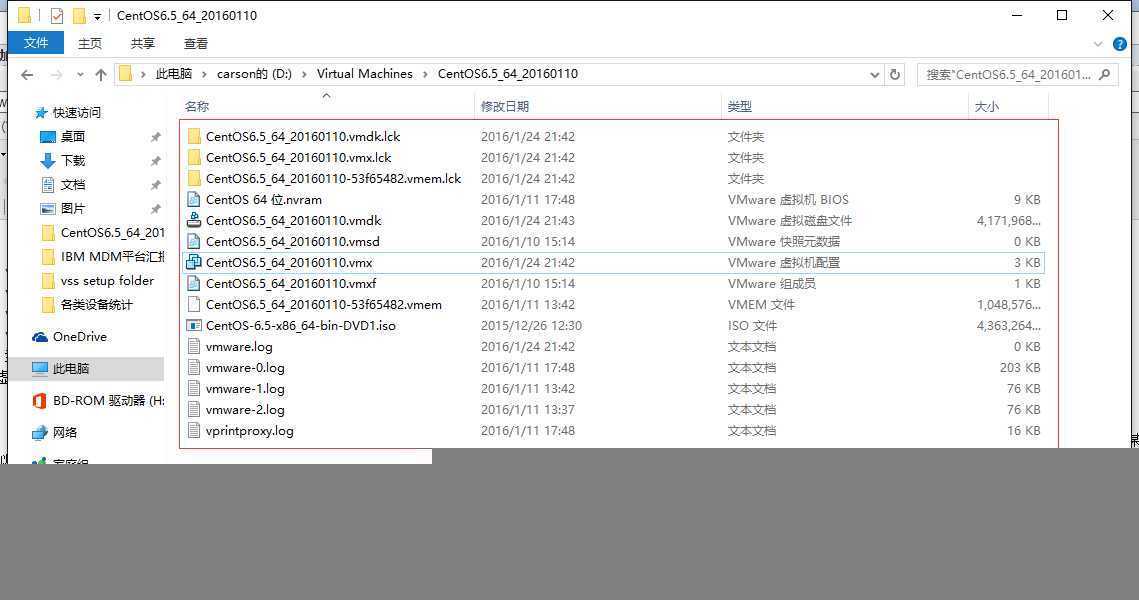Select the vmware-0.log file name
This screenshot has height=600, width=1139.
(245, 368)
